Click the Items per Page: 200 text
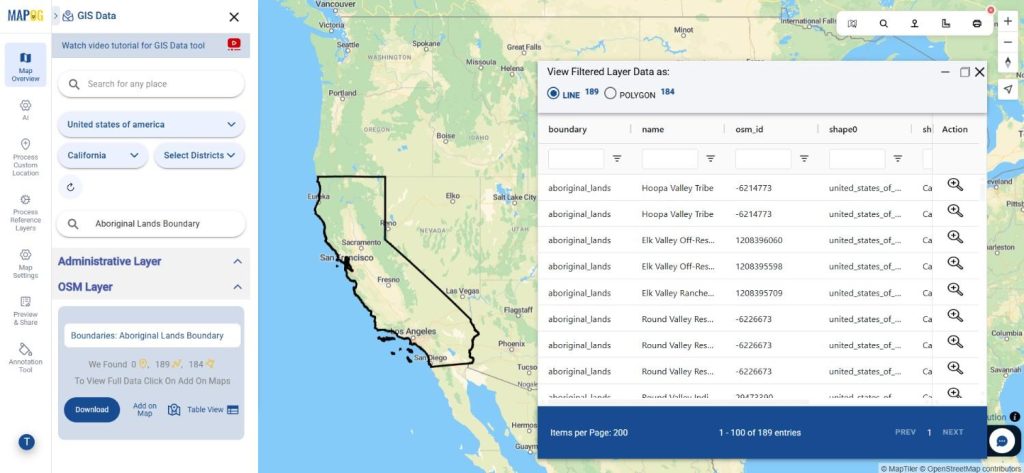This screenshot has height=473, width=1024. 589,432
